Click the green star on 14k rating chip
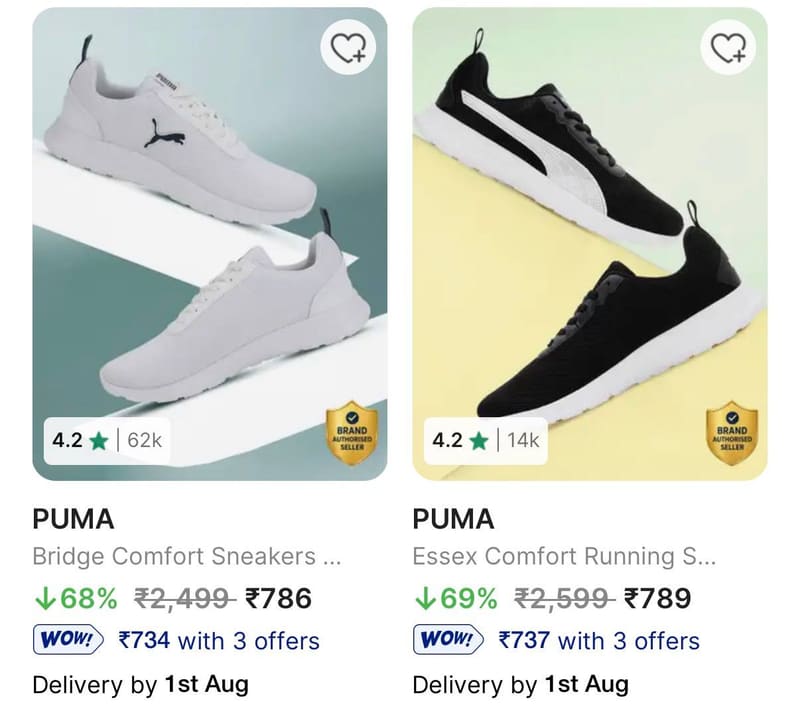This screenshot has width=800, height=715. (479, 440)
